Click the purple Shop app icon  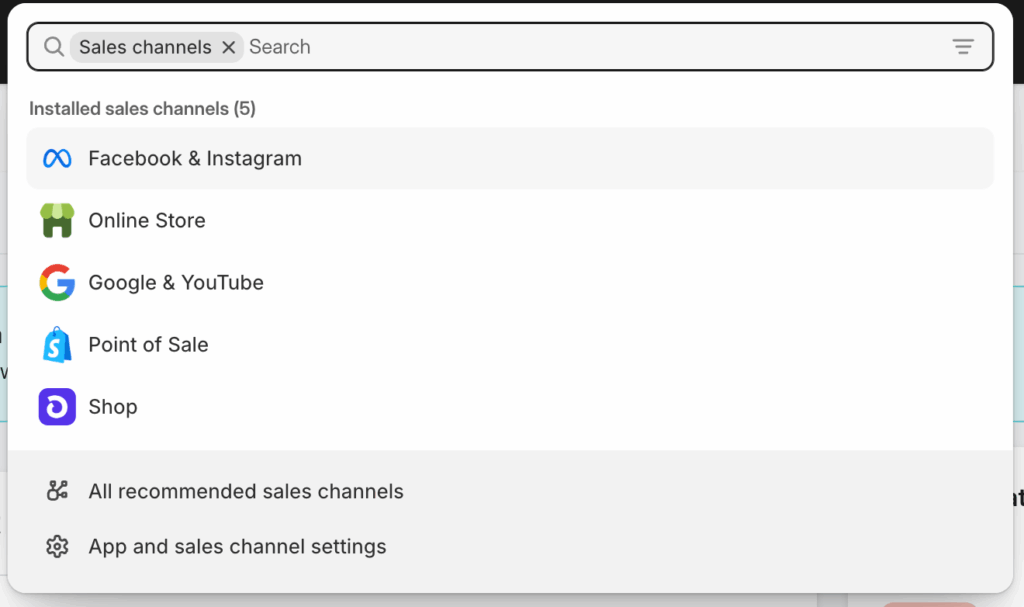pyautogui.click(x=57, y=407)
